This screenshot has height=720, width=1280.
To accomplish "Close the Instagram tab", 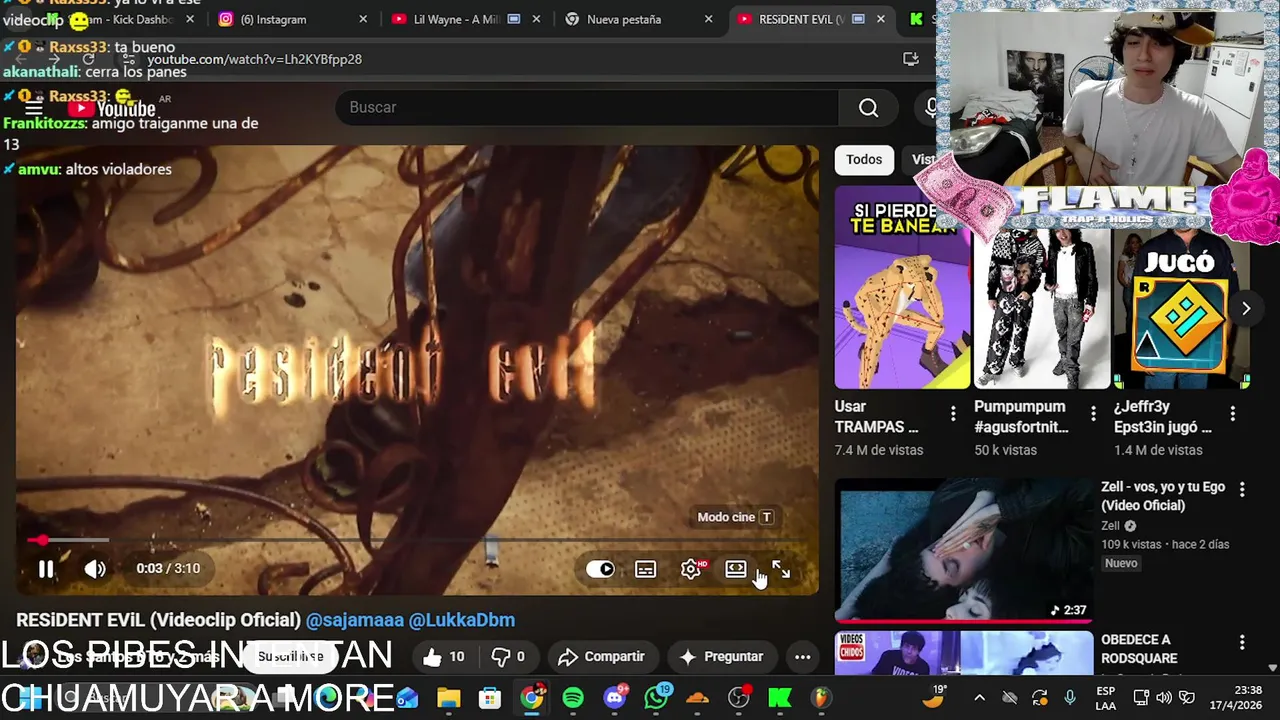I will point(363,19).
